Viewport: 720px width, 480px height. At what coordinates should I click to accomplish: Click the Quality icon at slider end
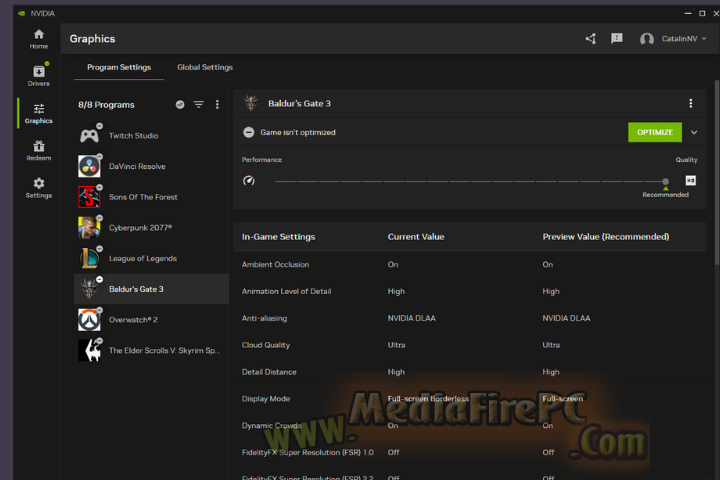(x=691, y=181)
